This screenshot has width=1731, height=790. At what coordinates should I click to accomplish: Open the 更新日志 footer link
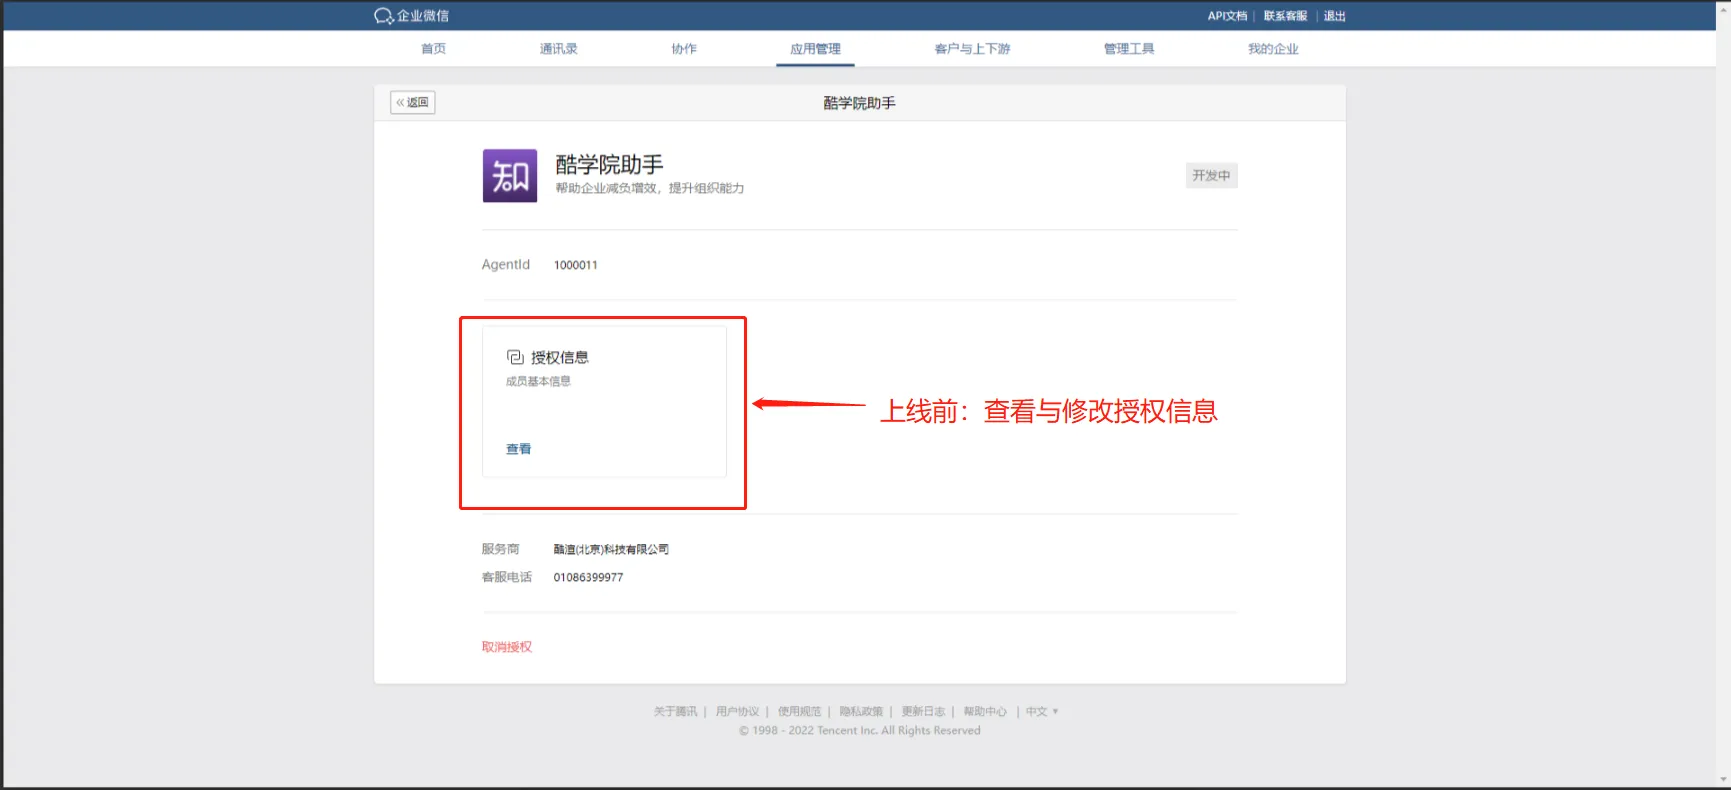click(923, 712)
